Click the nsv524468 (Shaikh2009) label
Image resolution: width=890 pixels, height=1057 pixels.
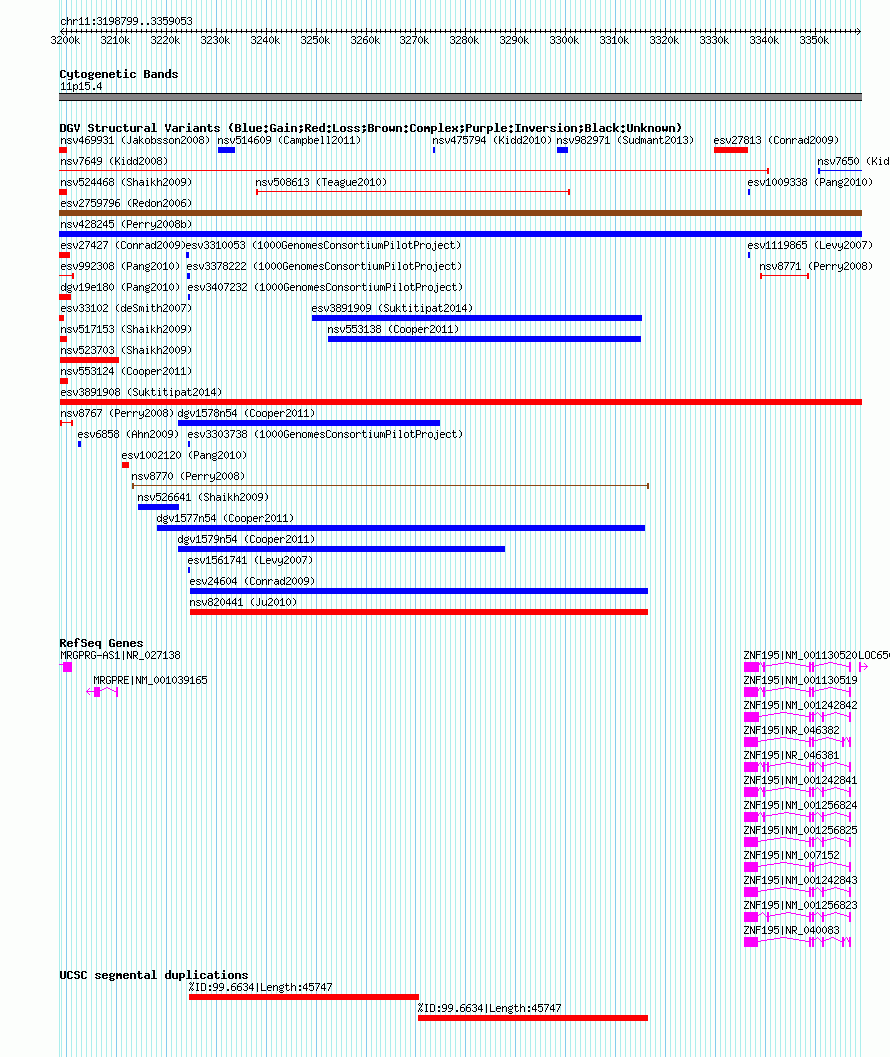(126, 182)
